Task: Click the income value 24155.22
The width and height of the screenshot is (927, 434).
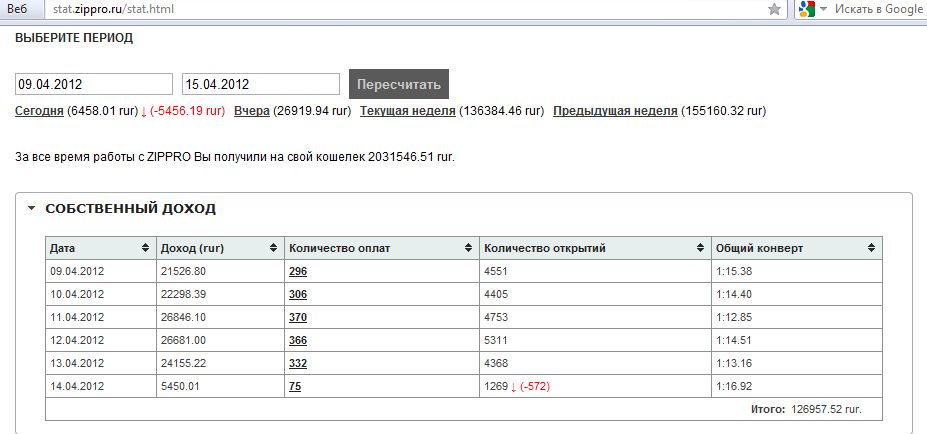Action: coord(183,364)
